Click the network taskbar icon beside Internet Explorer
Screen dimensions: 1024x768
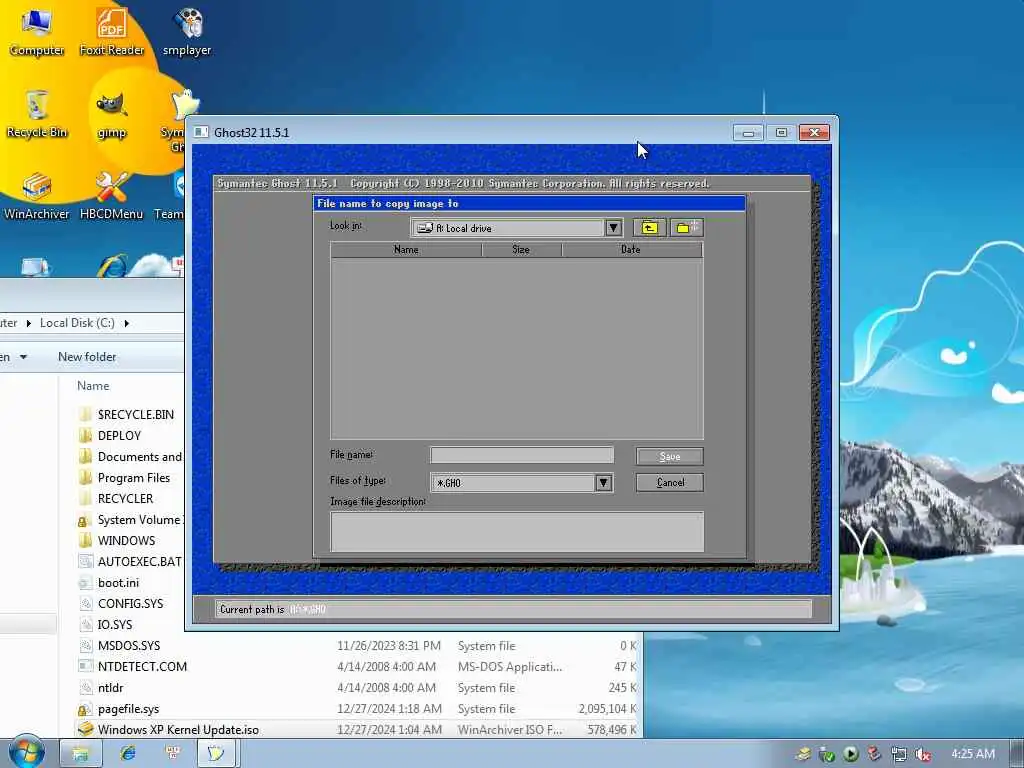pos(172,754)
